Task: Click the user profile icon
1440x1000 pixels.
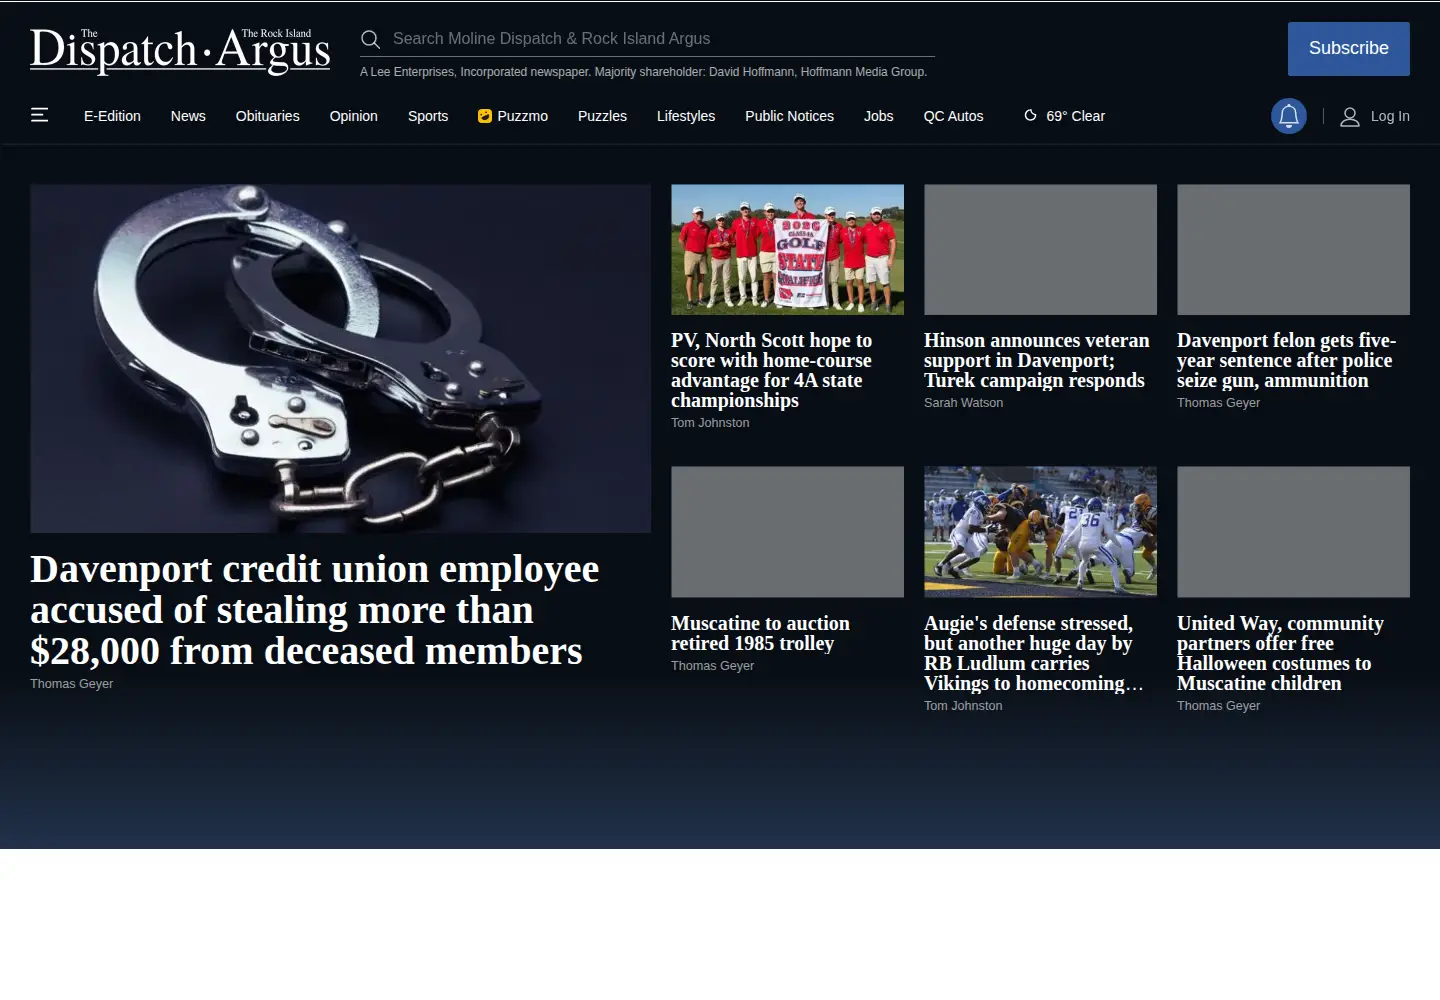Action: [1350, 117]
